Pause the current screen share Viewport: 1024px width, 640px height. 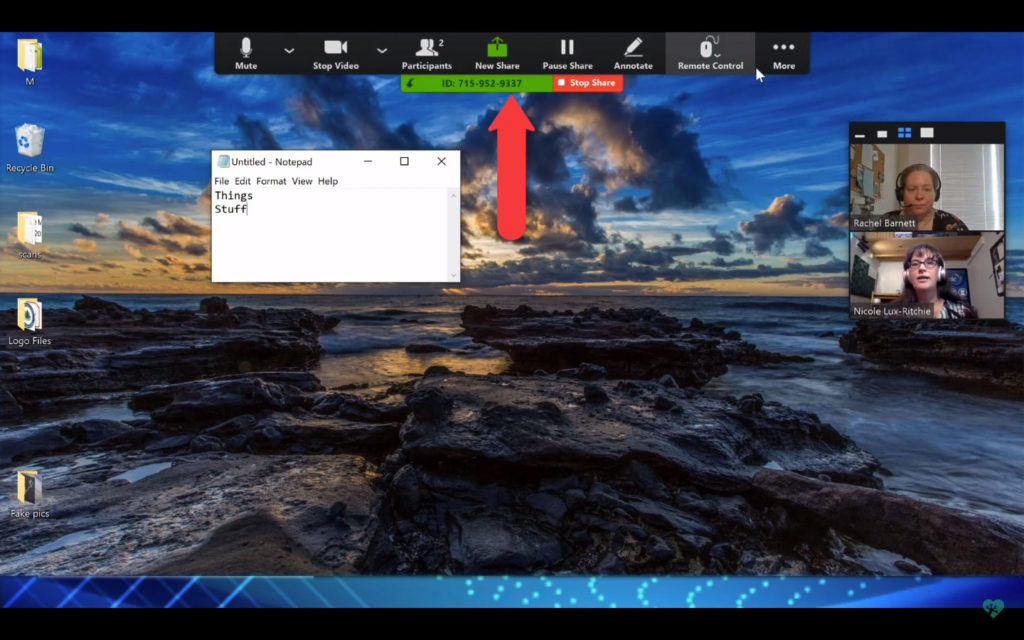(567, 52)
